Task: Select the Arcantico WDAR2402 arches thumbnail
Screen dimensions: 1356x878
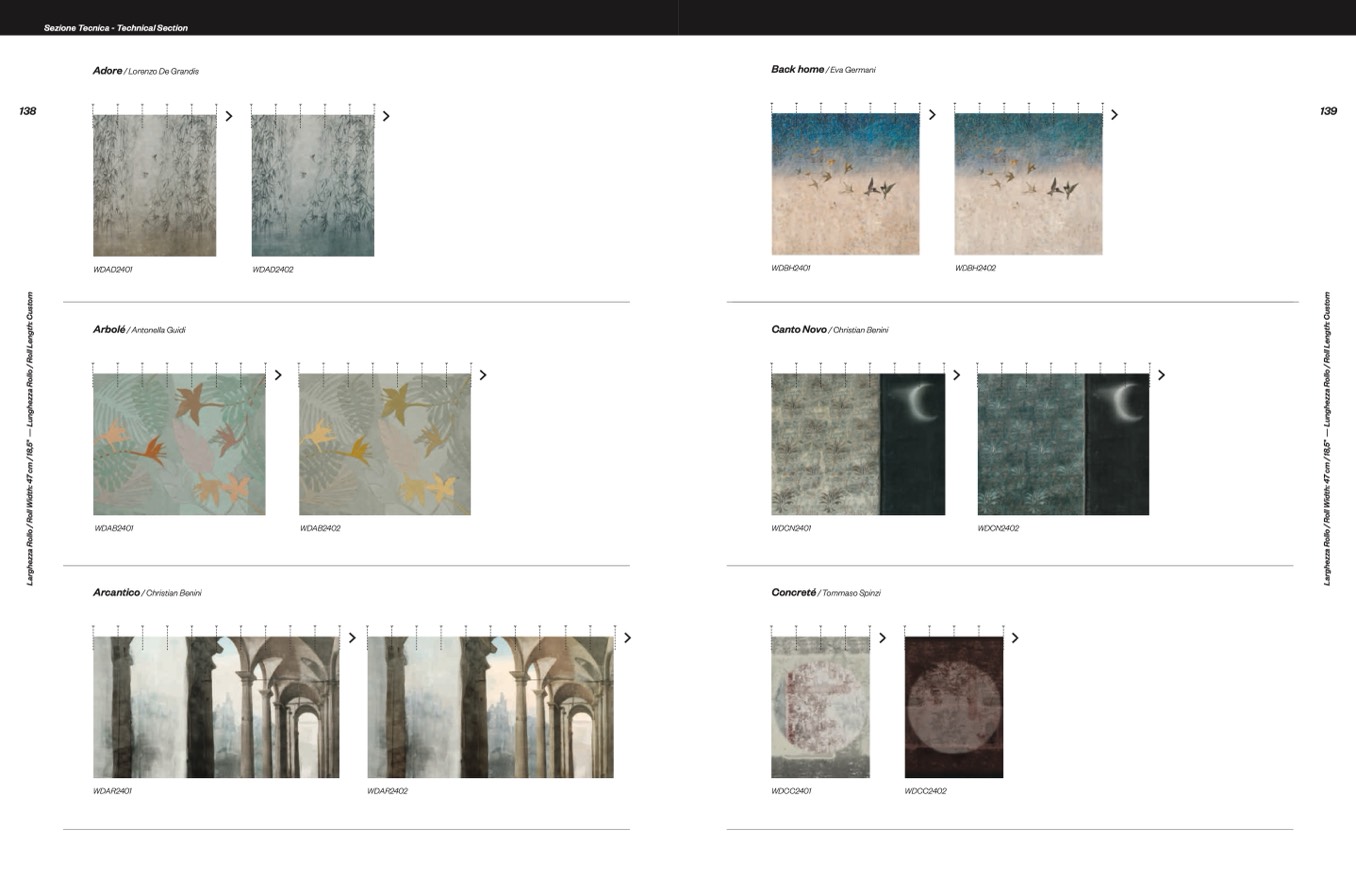Action: click(x=490, y=707)
